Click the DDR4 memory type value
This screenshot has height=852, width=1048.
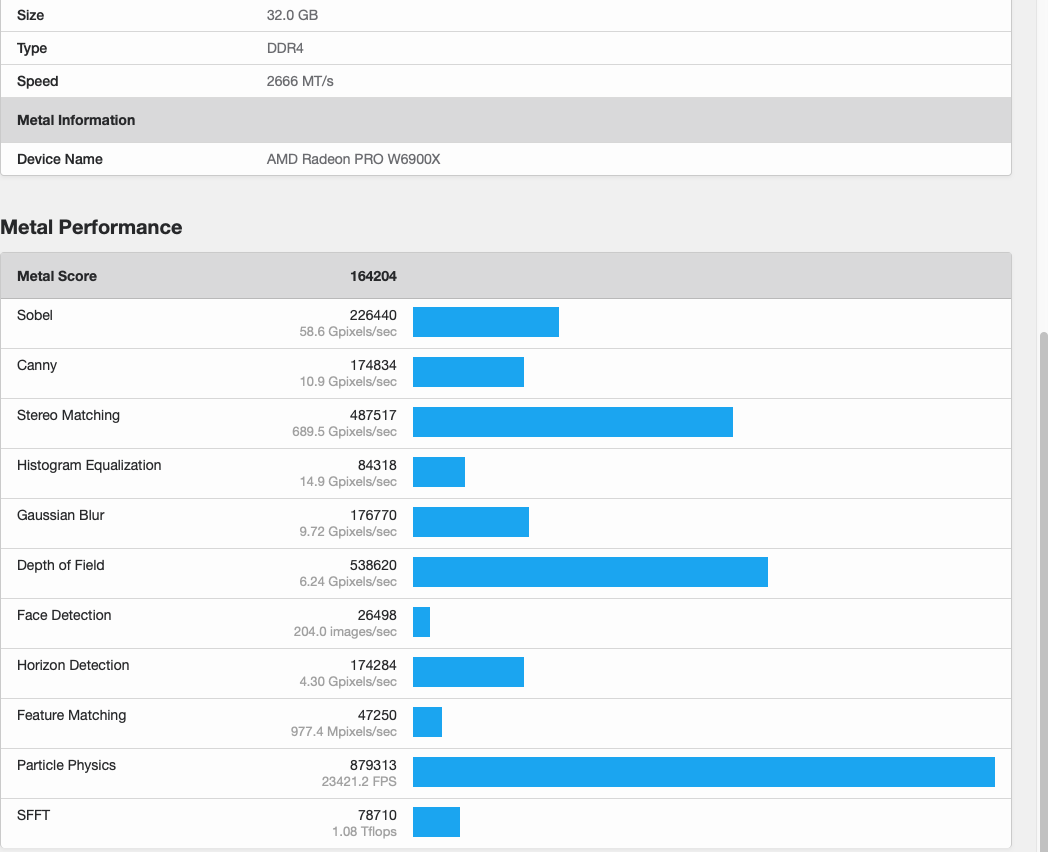pyautogui.click(x=285, y=48)
